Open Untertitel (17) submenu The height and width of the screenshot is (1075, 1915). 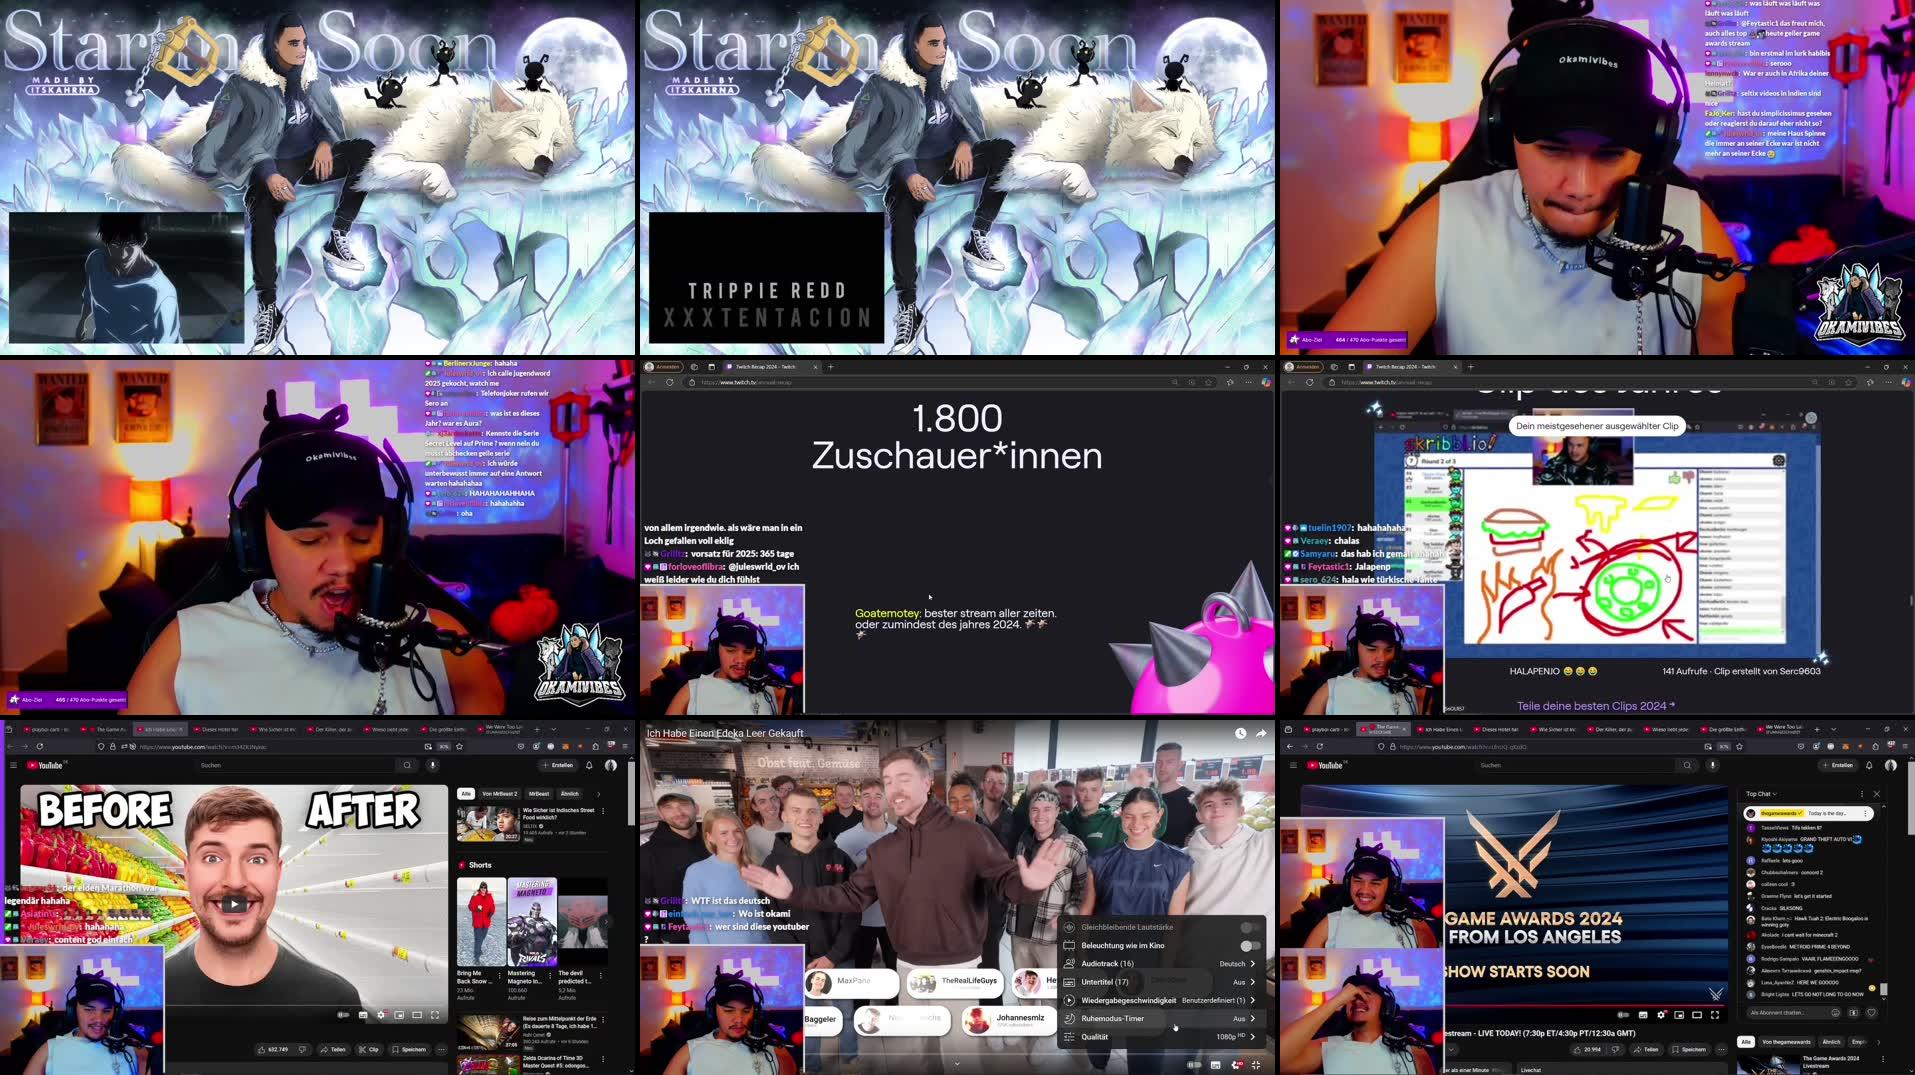point(1161,982)
